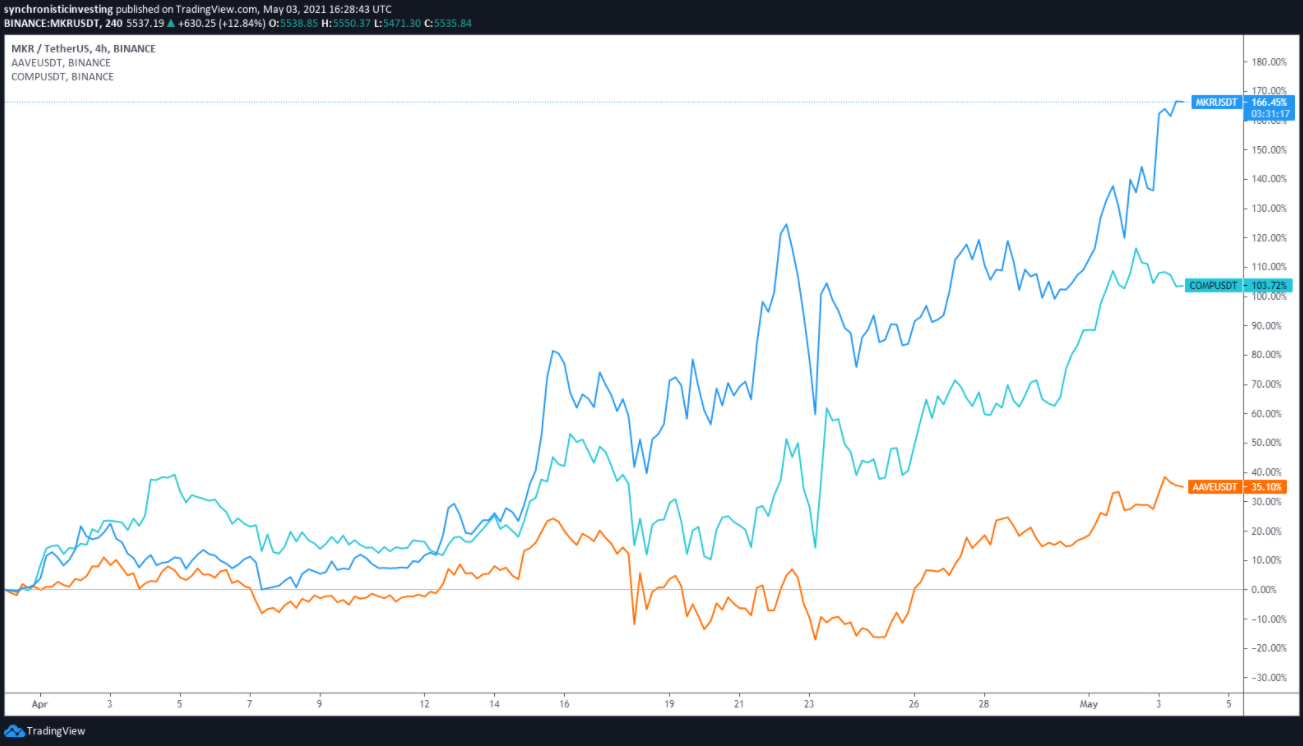Click the 28 date label on the time axis
1303x746 pixels.
(983, 704)
